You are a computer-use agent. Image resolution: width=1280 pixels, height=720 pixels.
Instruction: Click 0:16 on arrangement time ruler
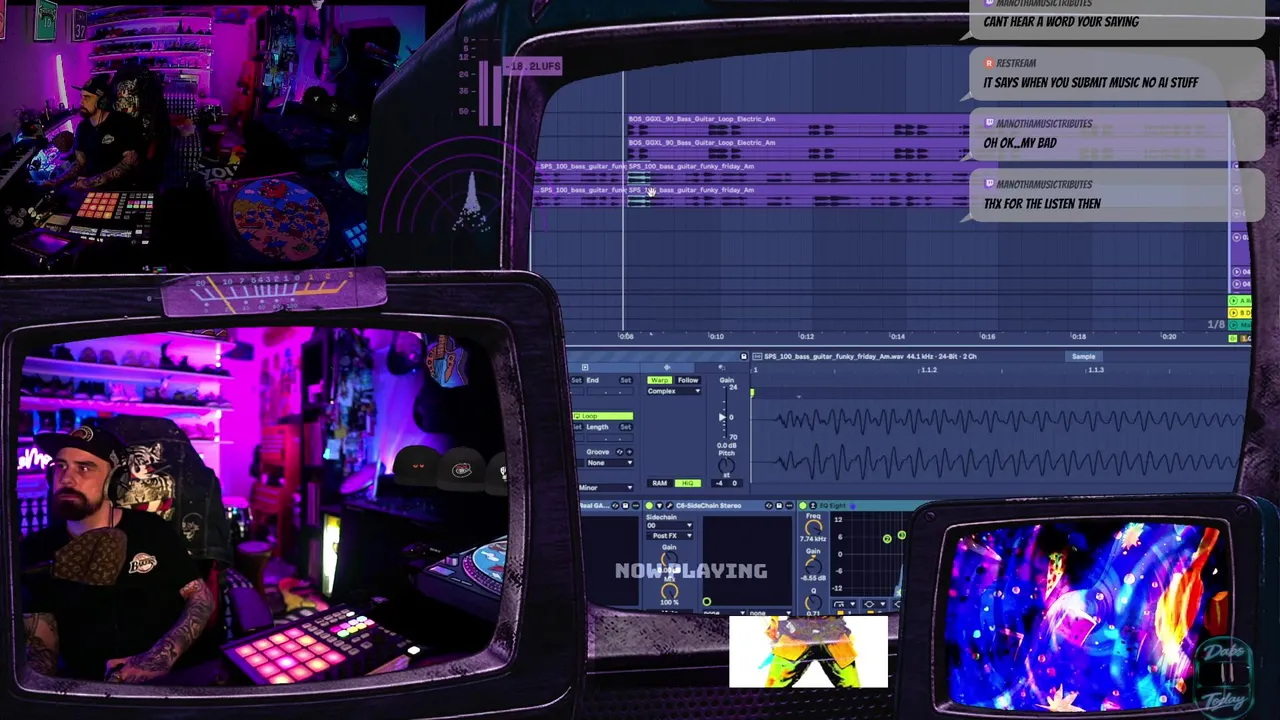pos(987,337)
